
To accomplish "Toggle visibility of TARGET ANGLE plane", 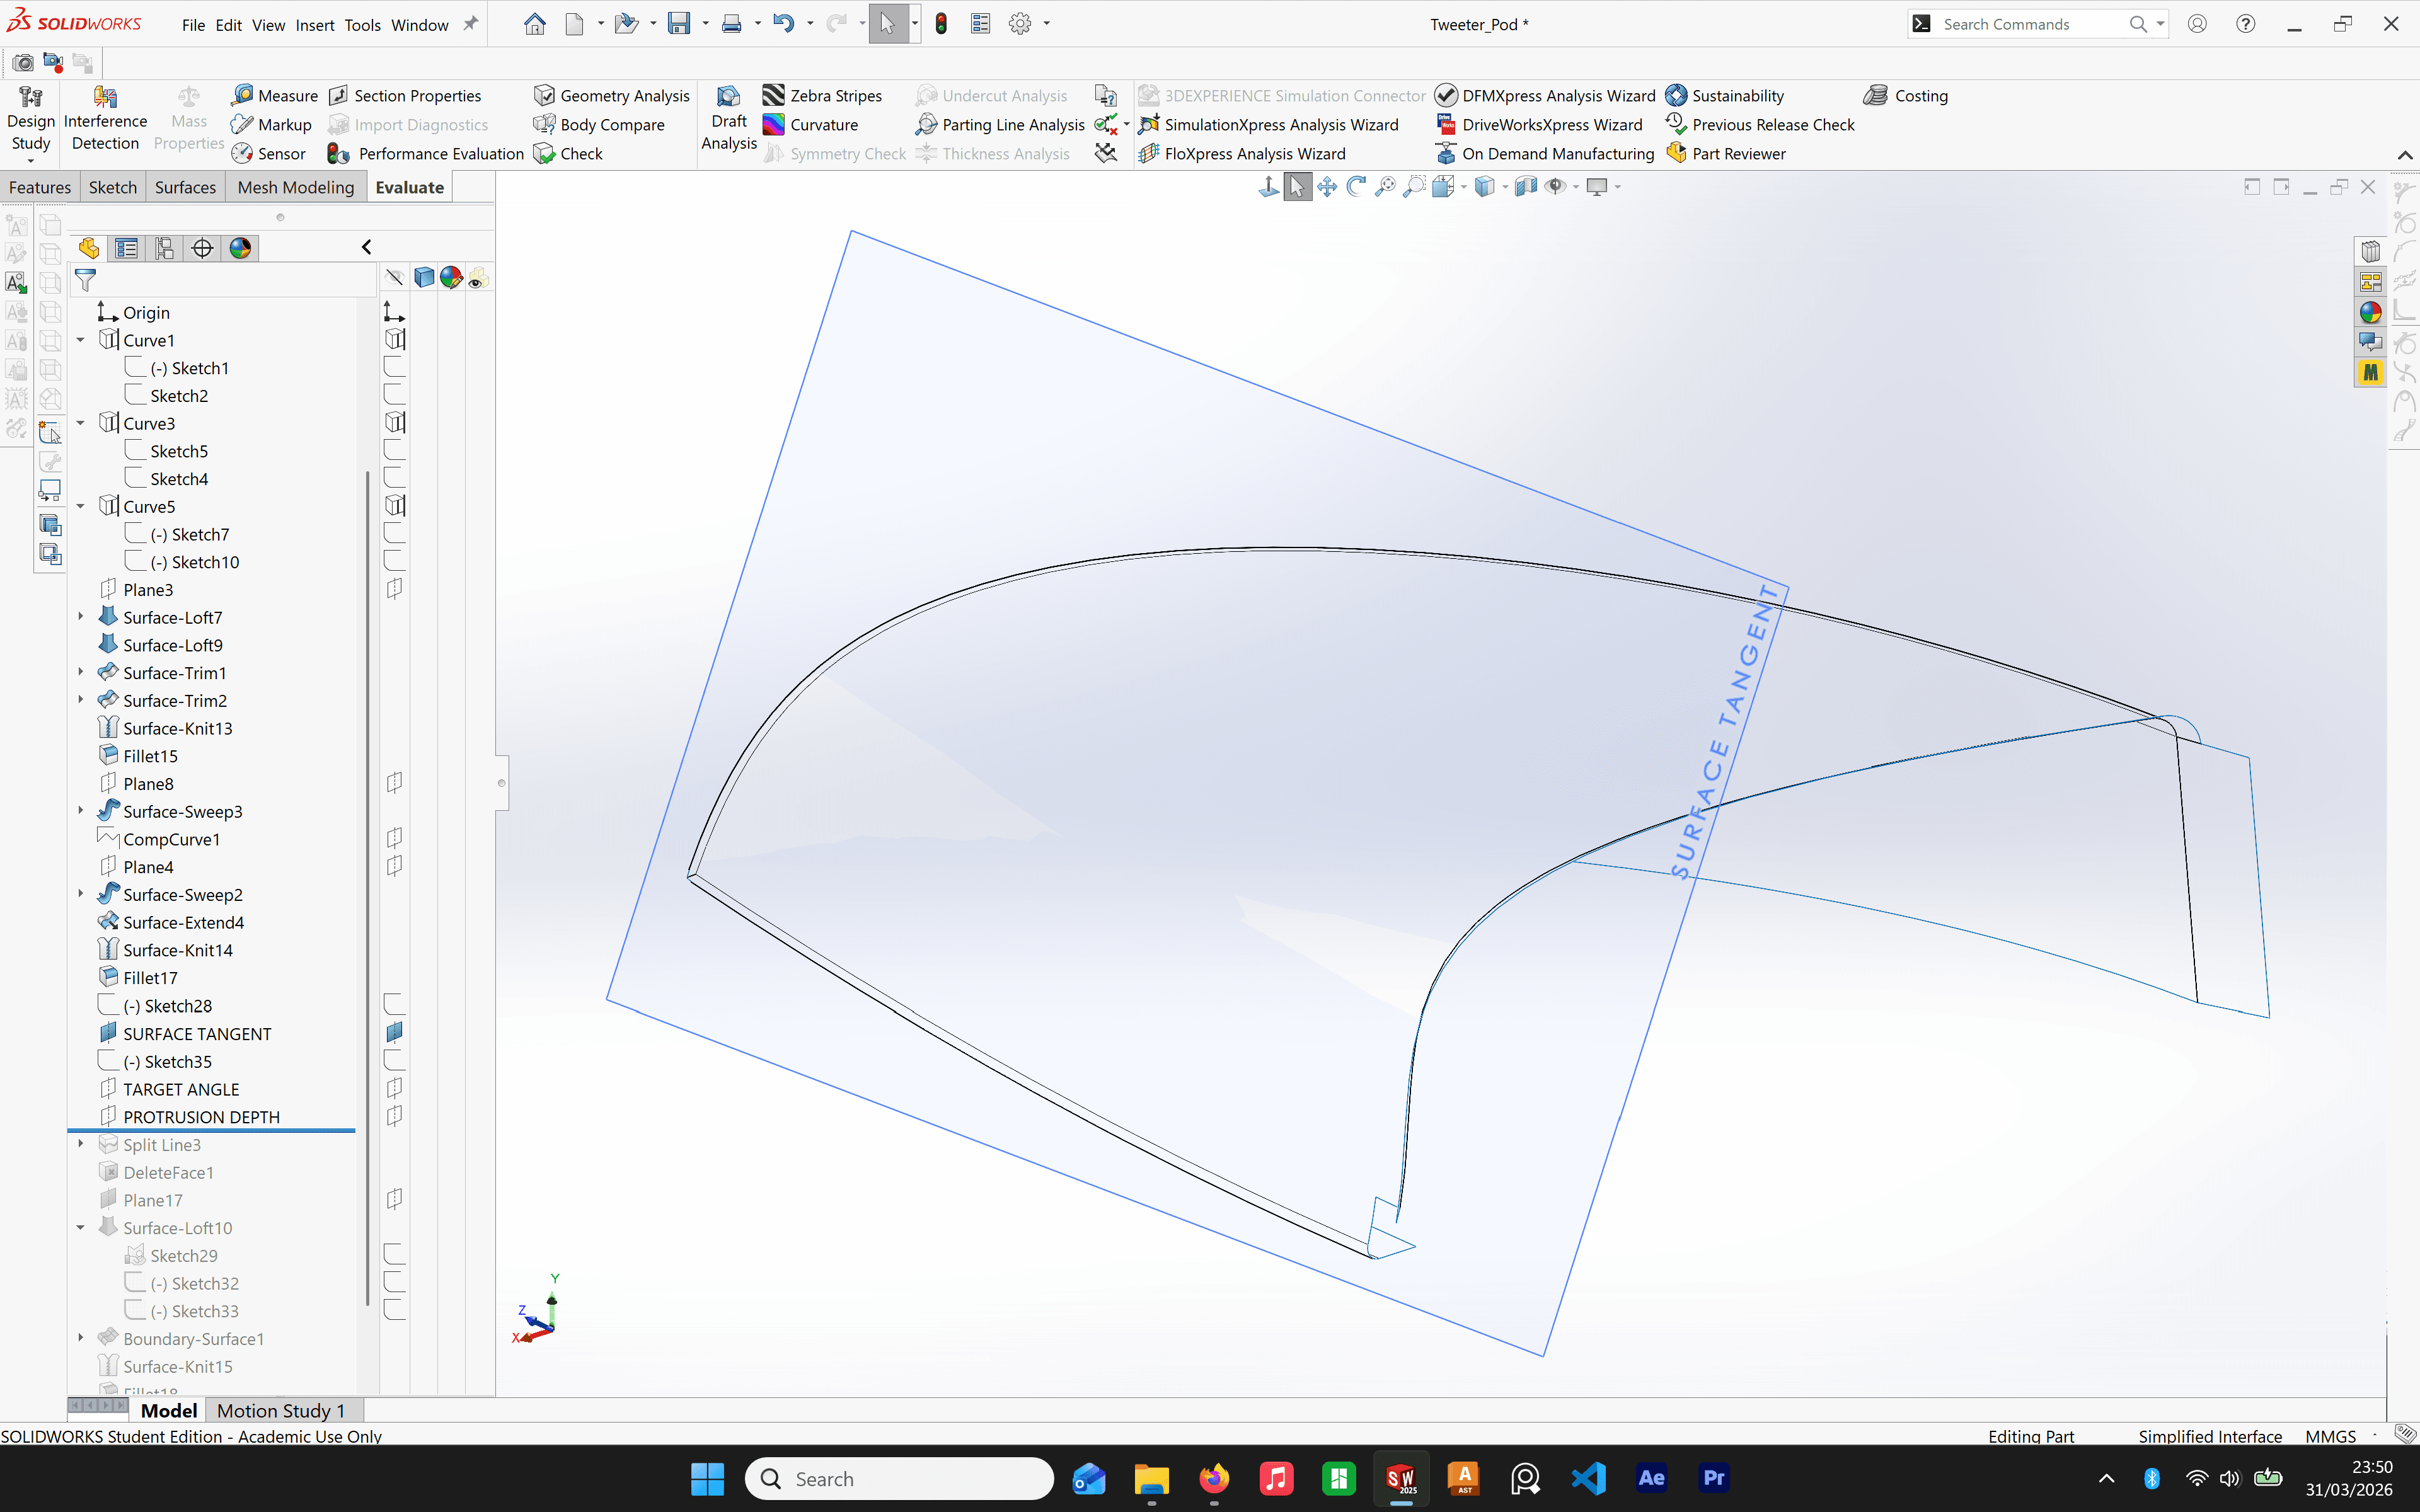I will coord(395,1088).
